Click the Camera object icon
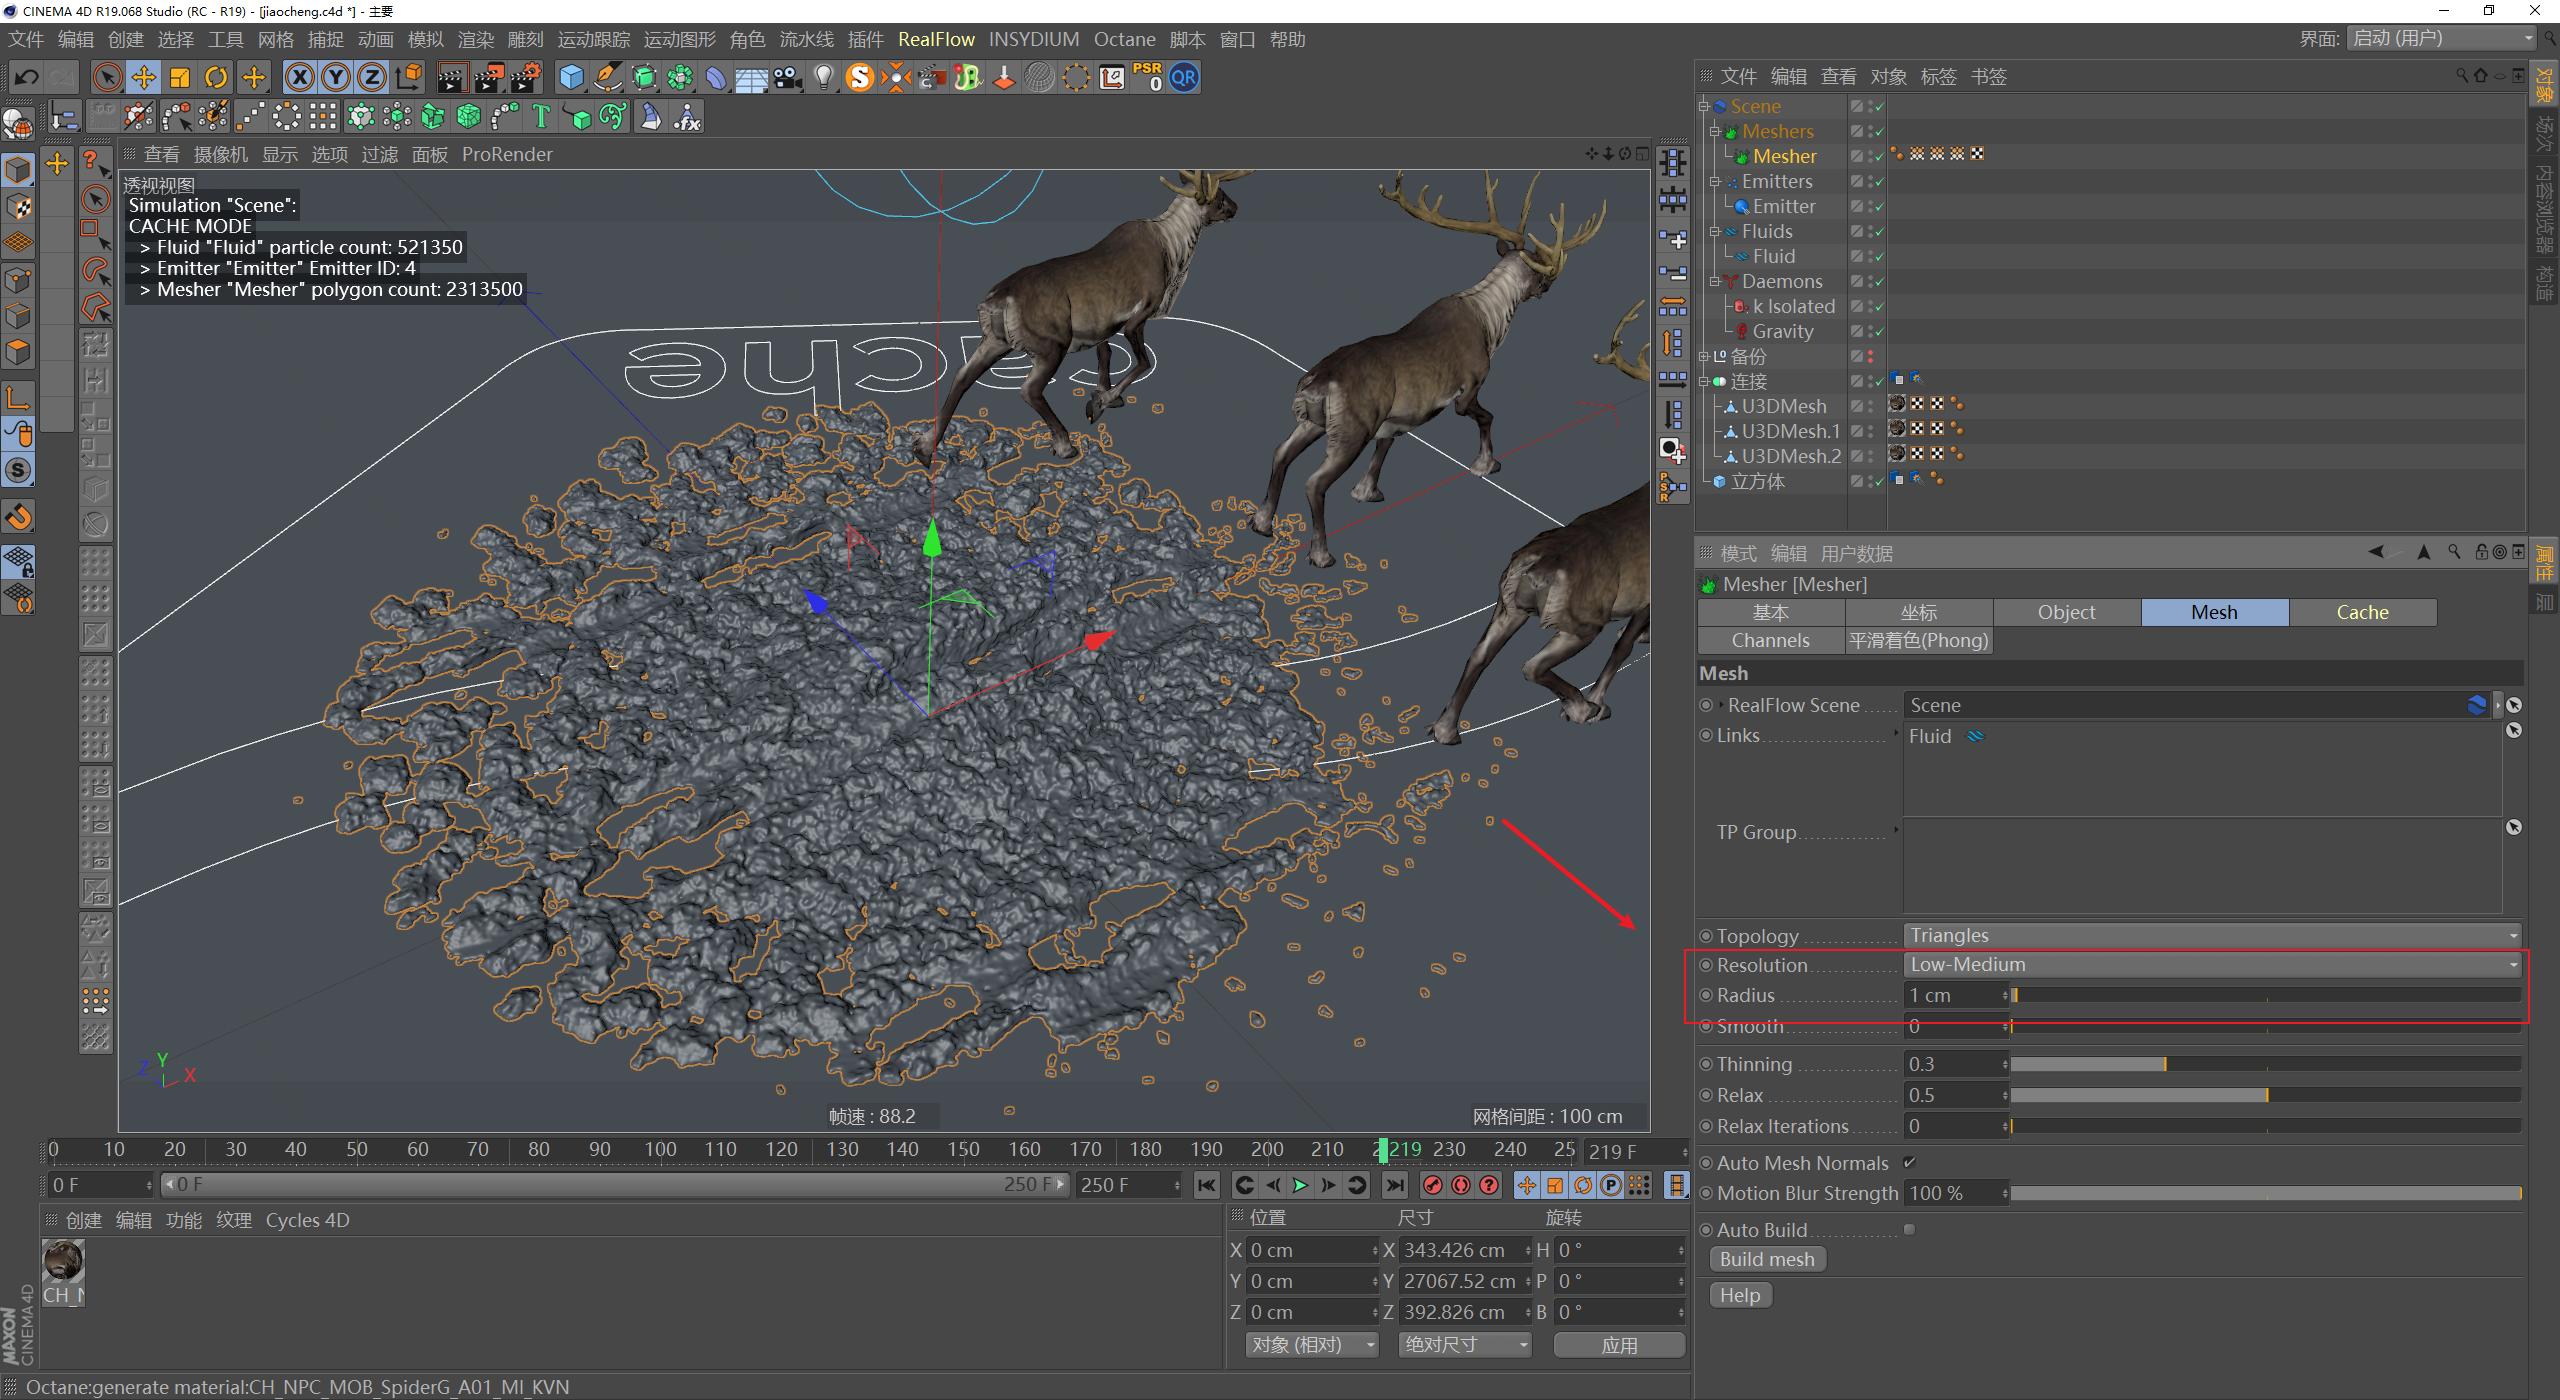The height and width of the screenshot is (1400, 2560). point(788,77)
